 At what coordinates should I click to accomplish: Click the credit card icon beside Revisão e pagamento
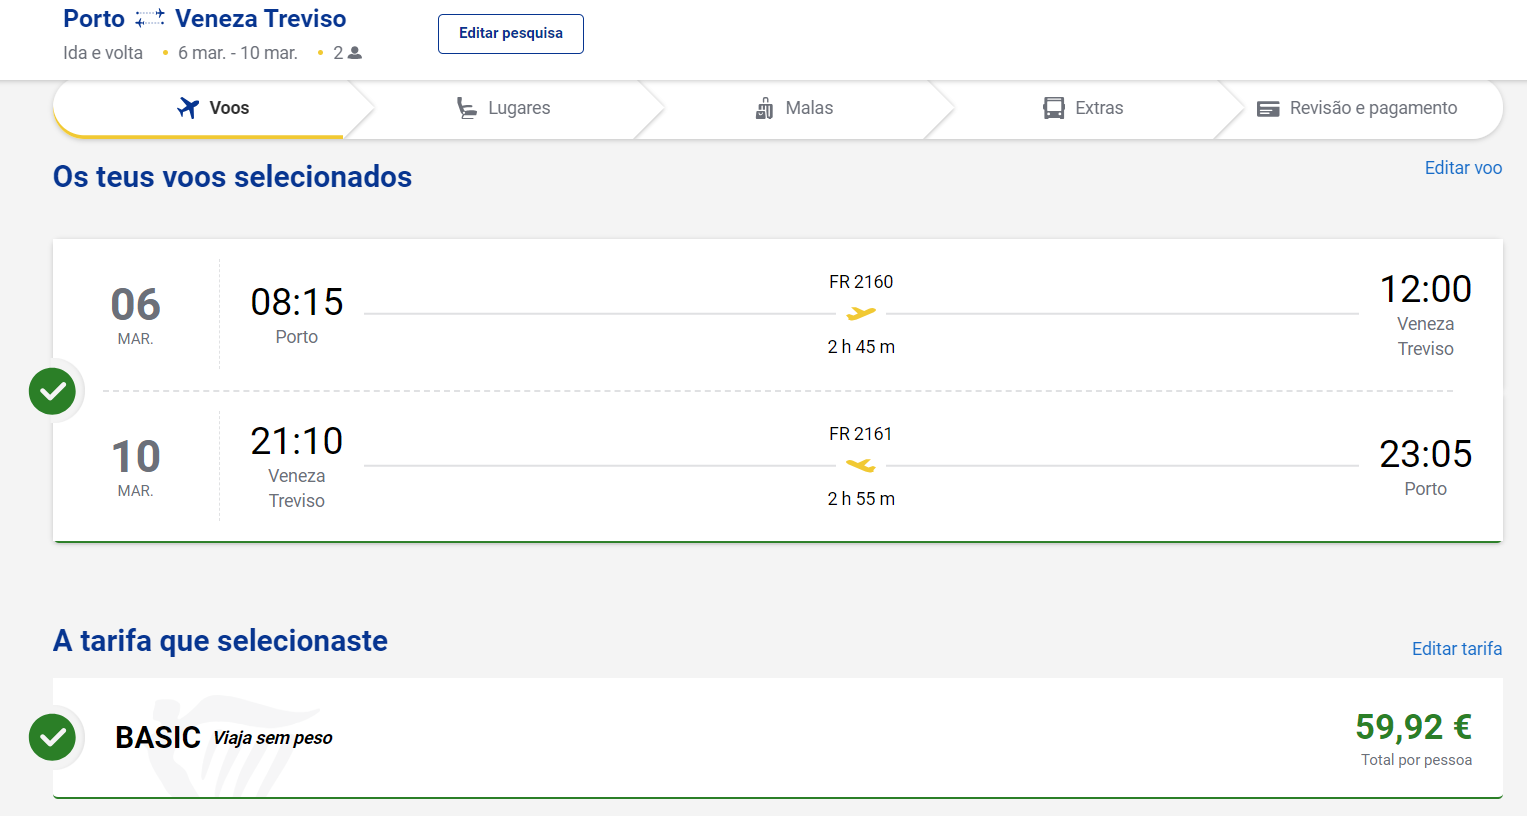(x=1268, y=109)
